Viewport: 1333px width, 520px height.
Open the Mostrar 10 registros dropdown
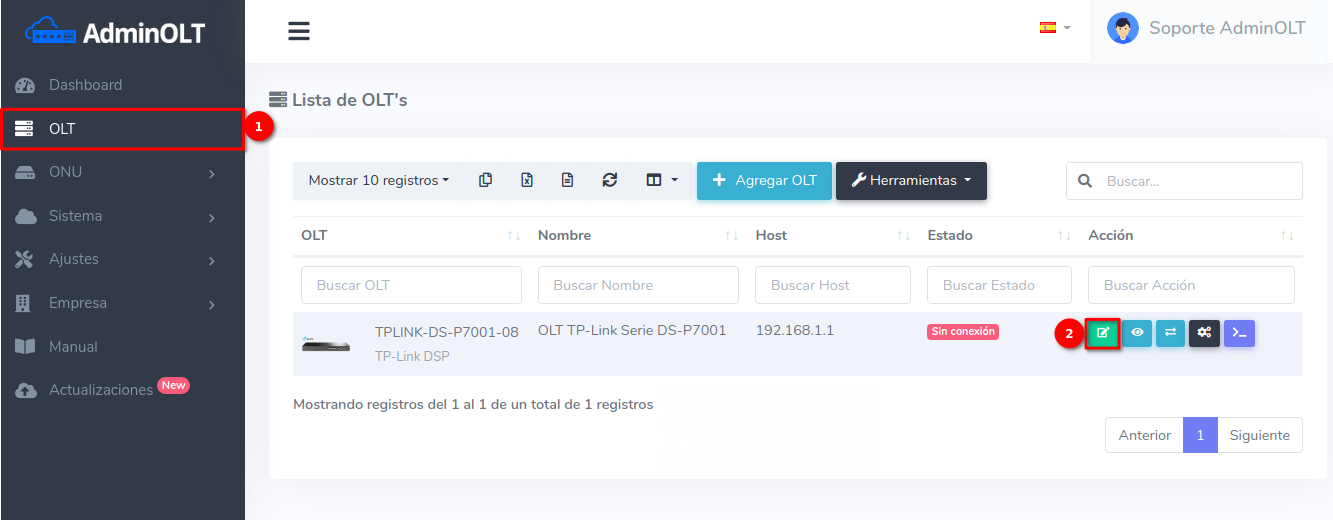pyautogui.click(x=378, y=181)
